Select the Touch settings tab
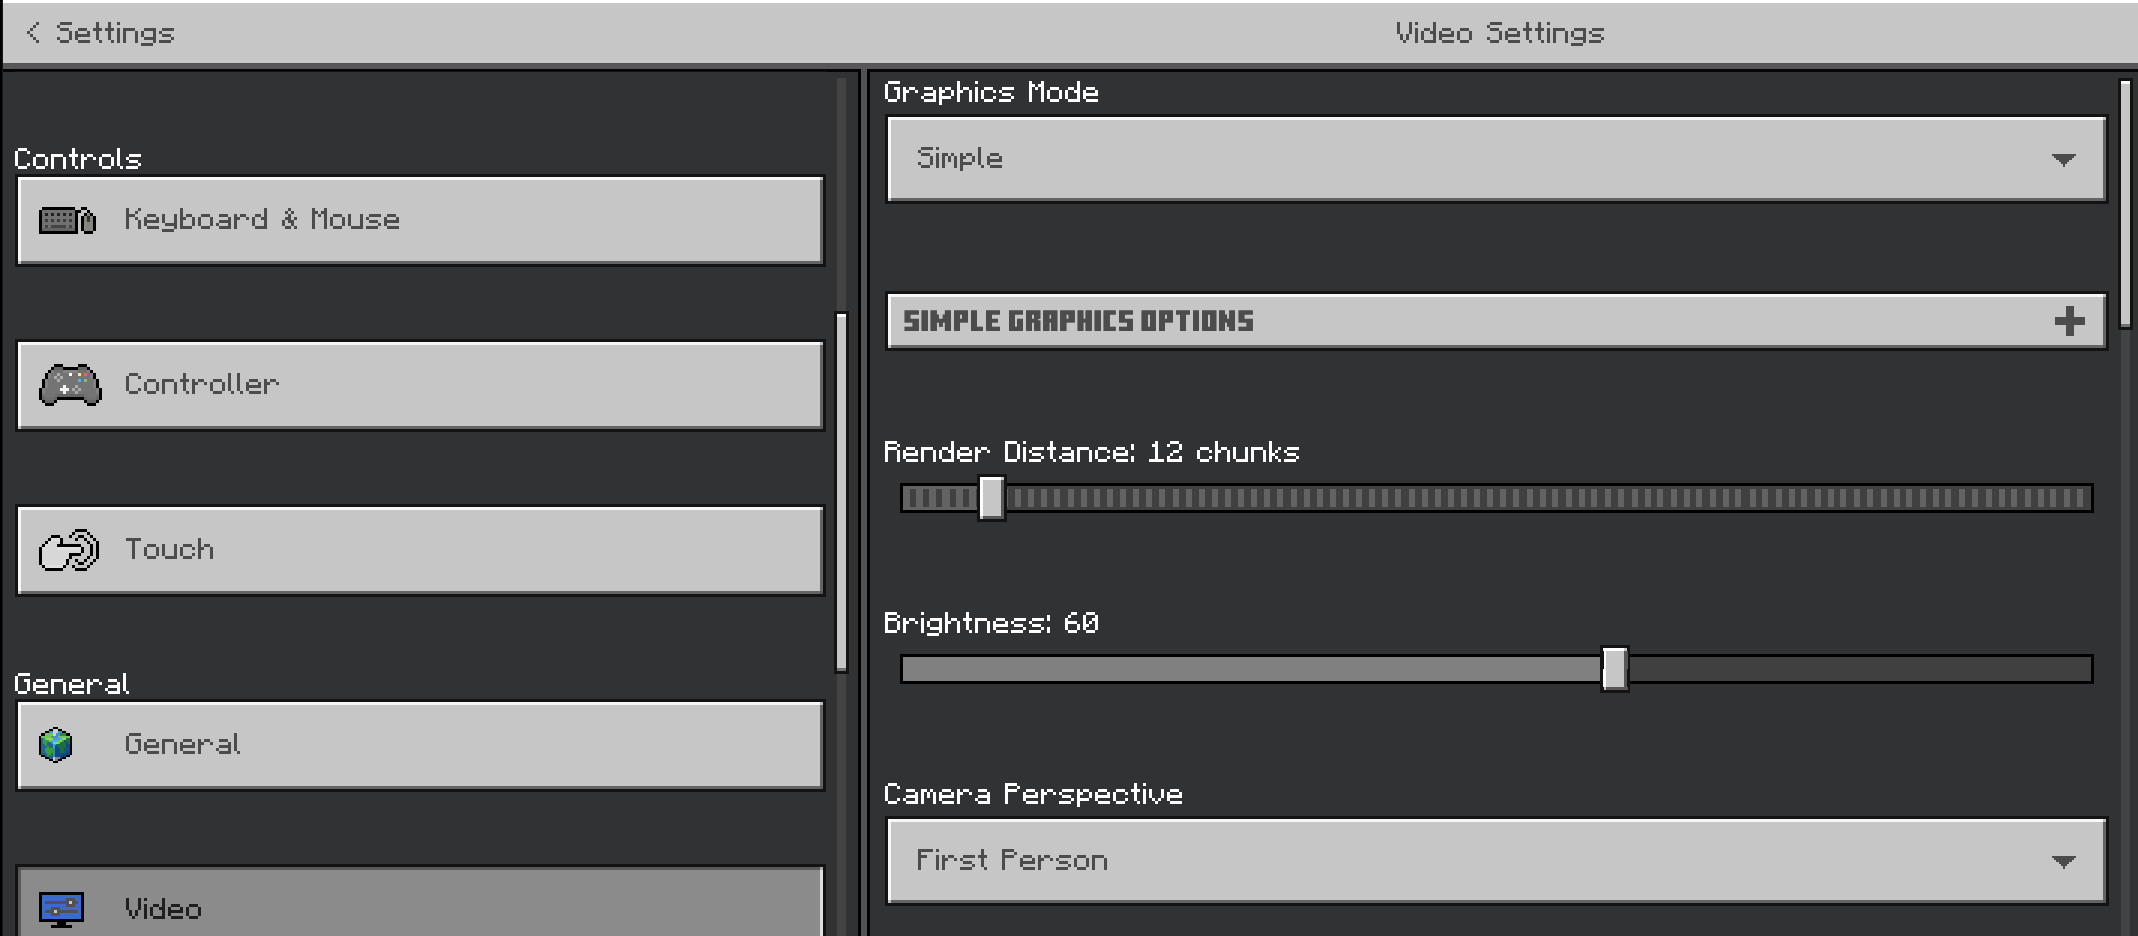 click(420, 550)
